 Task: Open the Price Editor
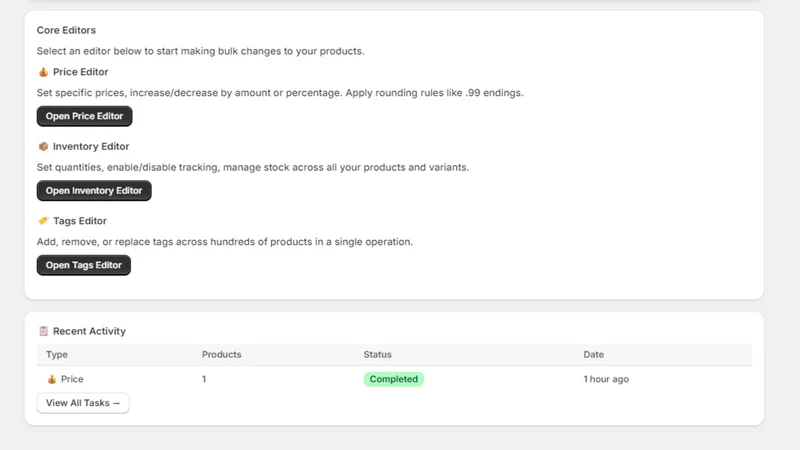coord(84,116)
